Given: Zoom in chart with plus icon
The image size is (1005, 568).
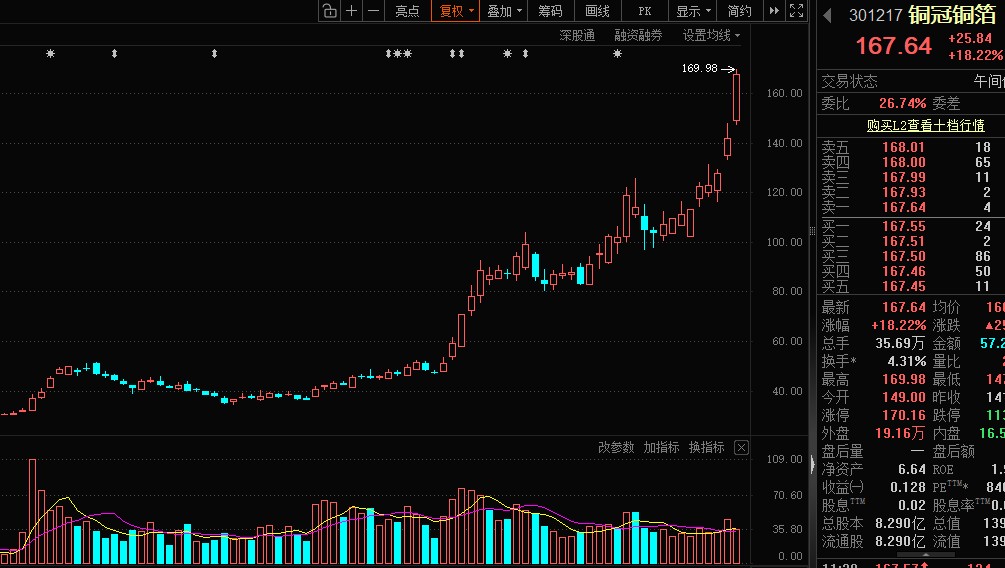Looking at the screenshot, I should click(351, 11).
